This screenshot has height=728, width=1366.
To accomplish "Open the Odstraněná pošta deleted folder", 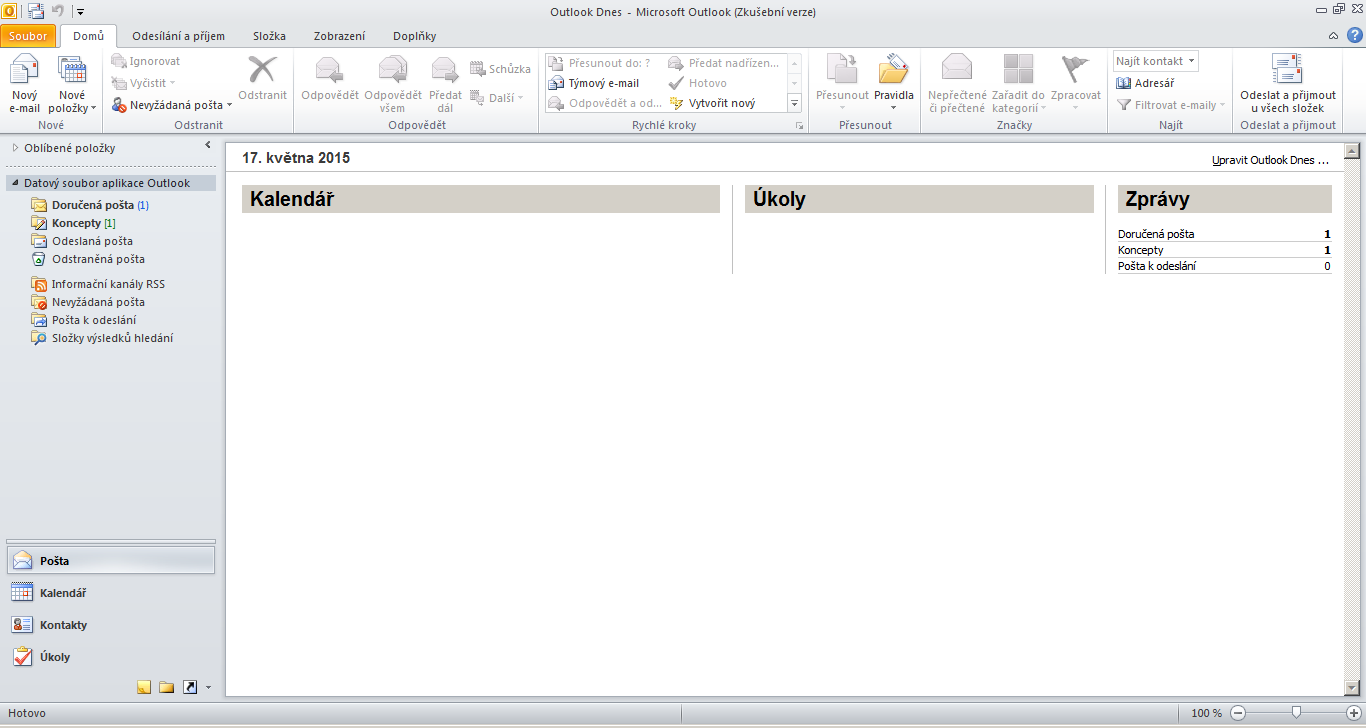I will pyautogui.click(x=88, y=259).
